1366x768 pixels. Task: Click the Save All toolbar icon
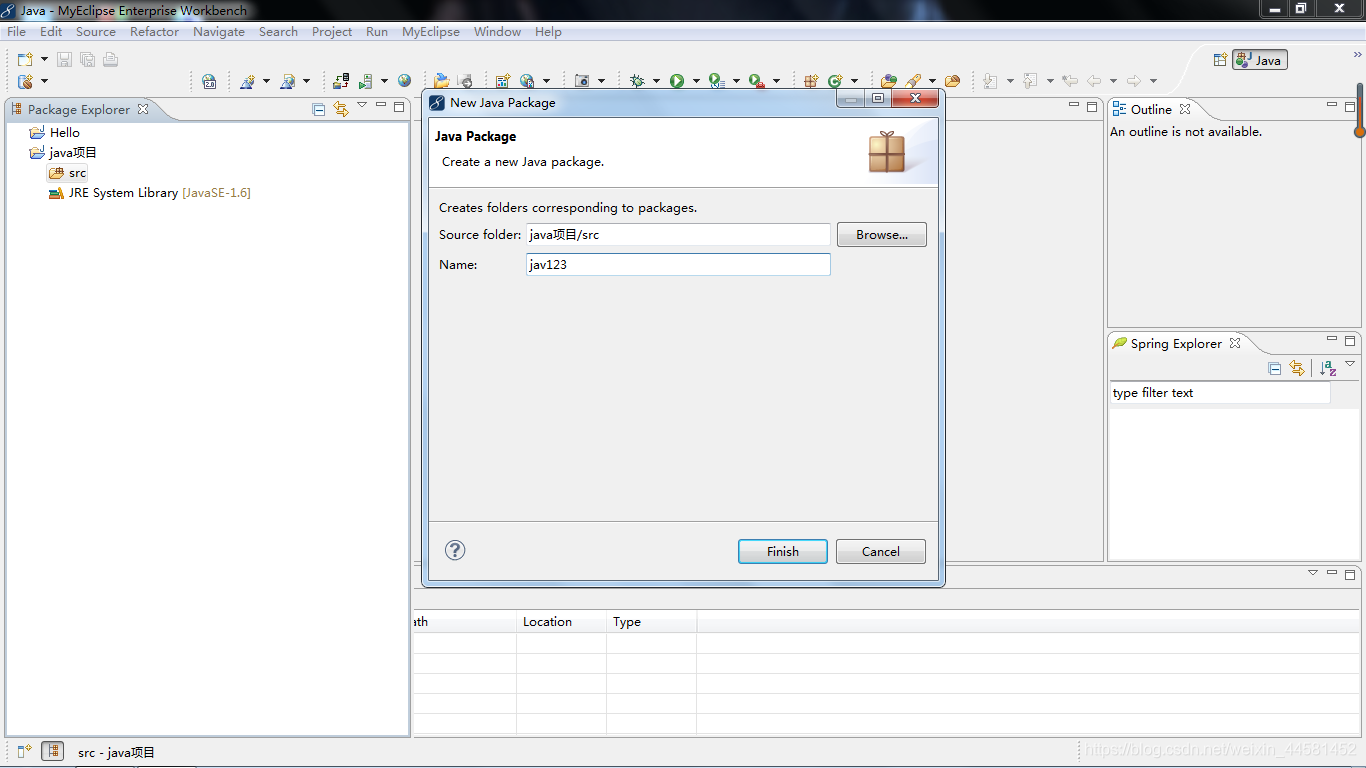(x=87, y=60)
